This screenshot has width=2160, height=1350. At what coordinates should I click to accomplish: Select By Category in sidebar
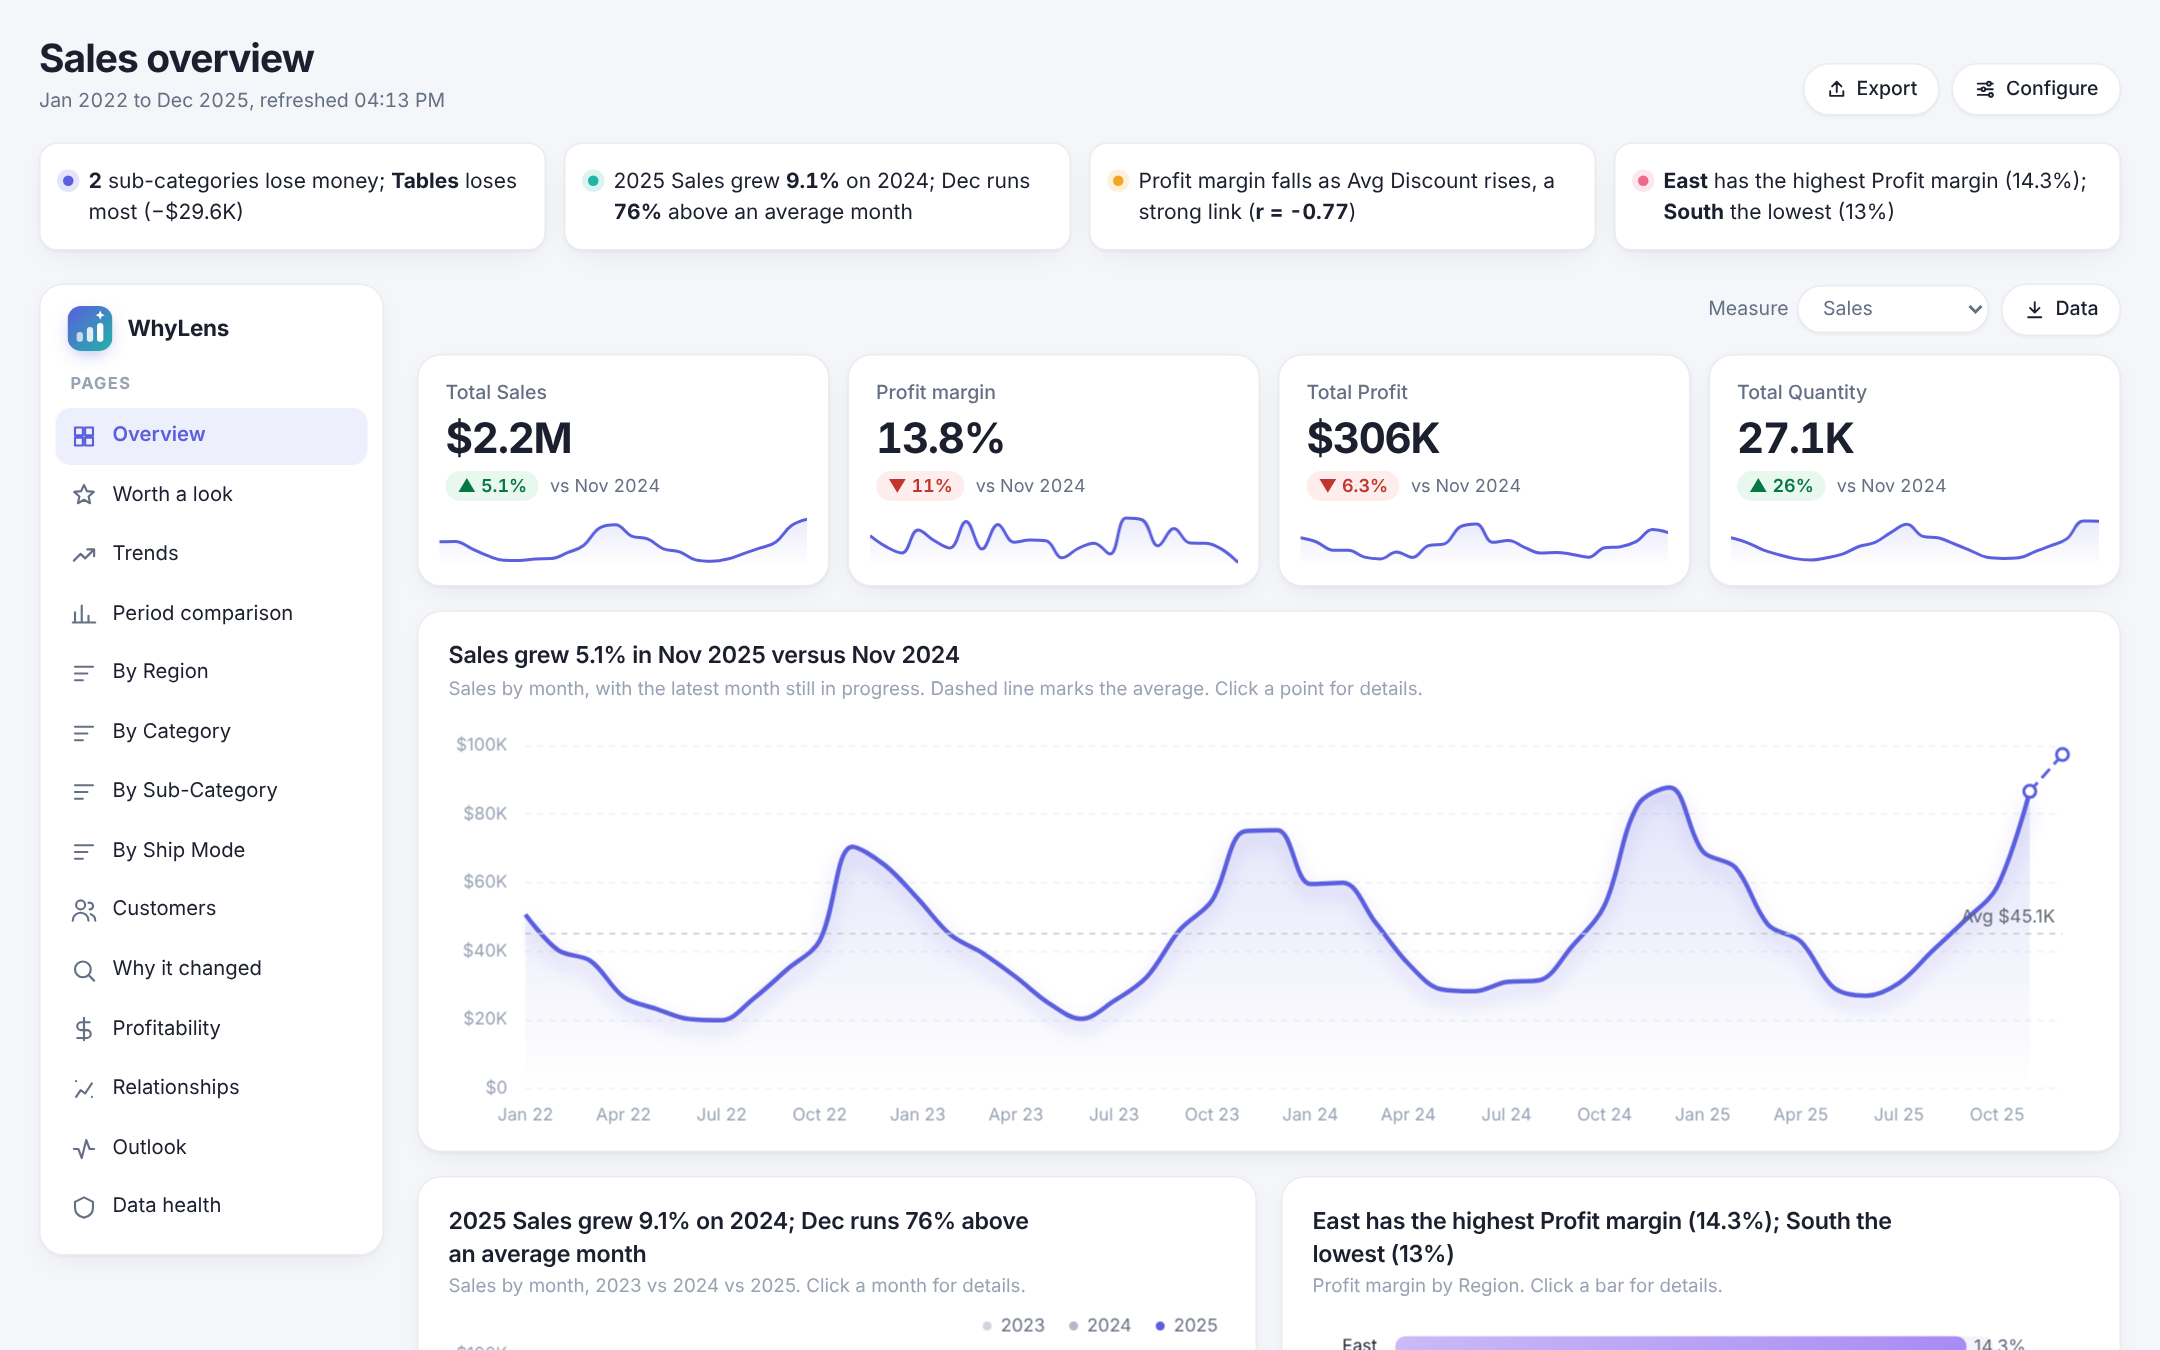211,732
